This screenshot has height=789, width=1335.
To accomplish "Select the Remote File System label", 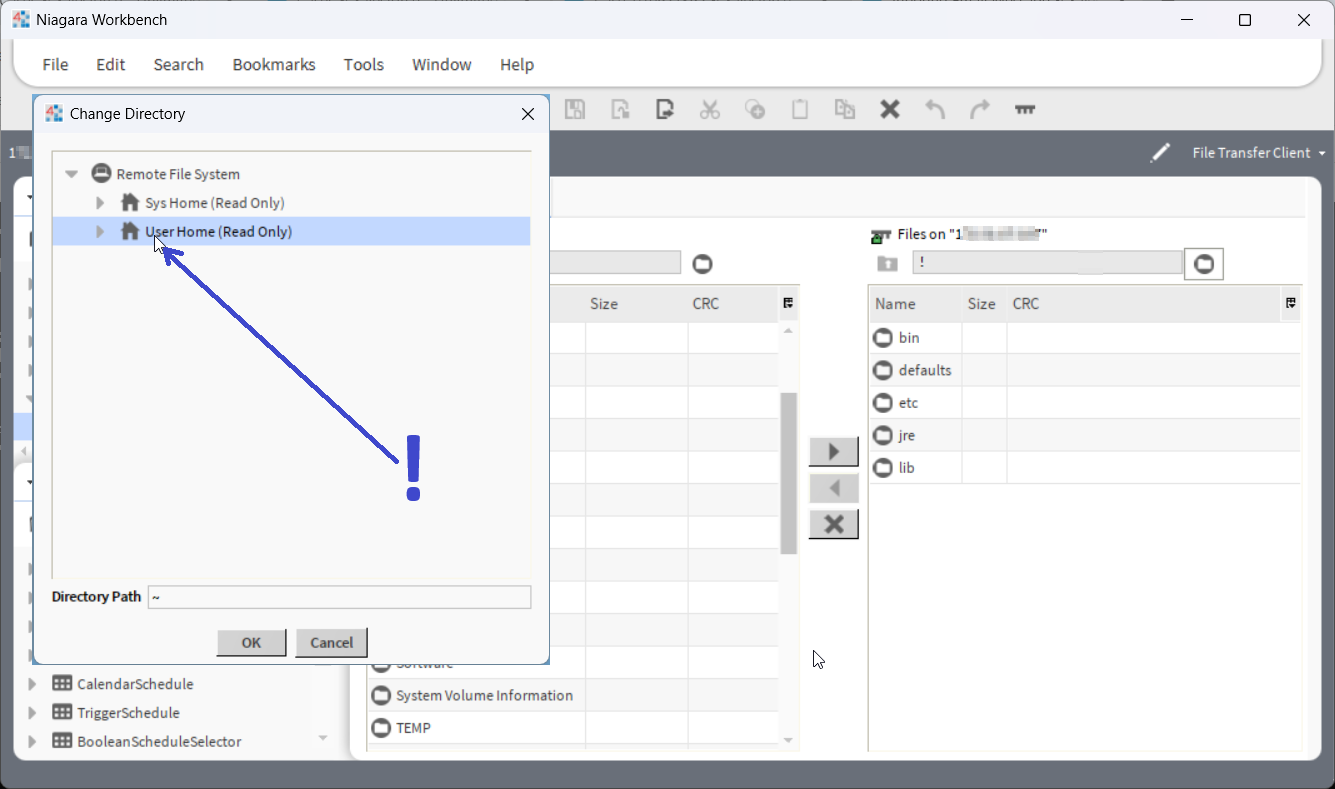I will coord(178,174).
